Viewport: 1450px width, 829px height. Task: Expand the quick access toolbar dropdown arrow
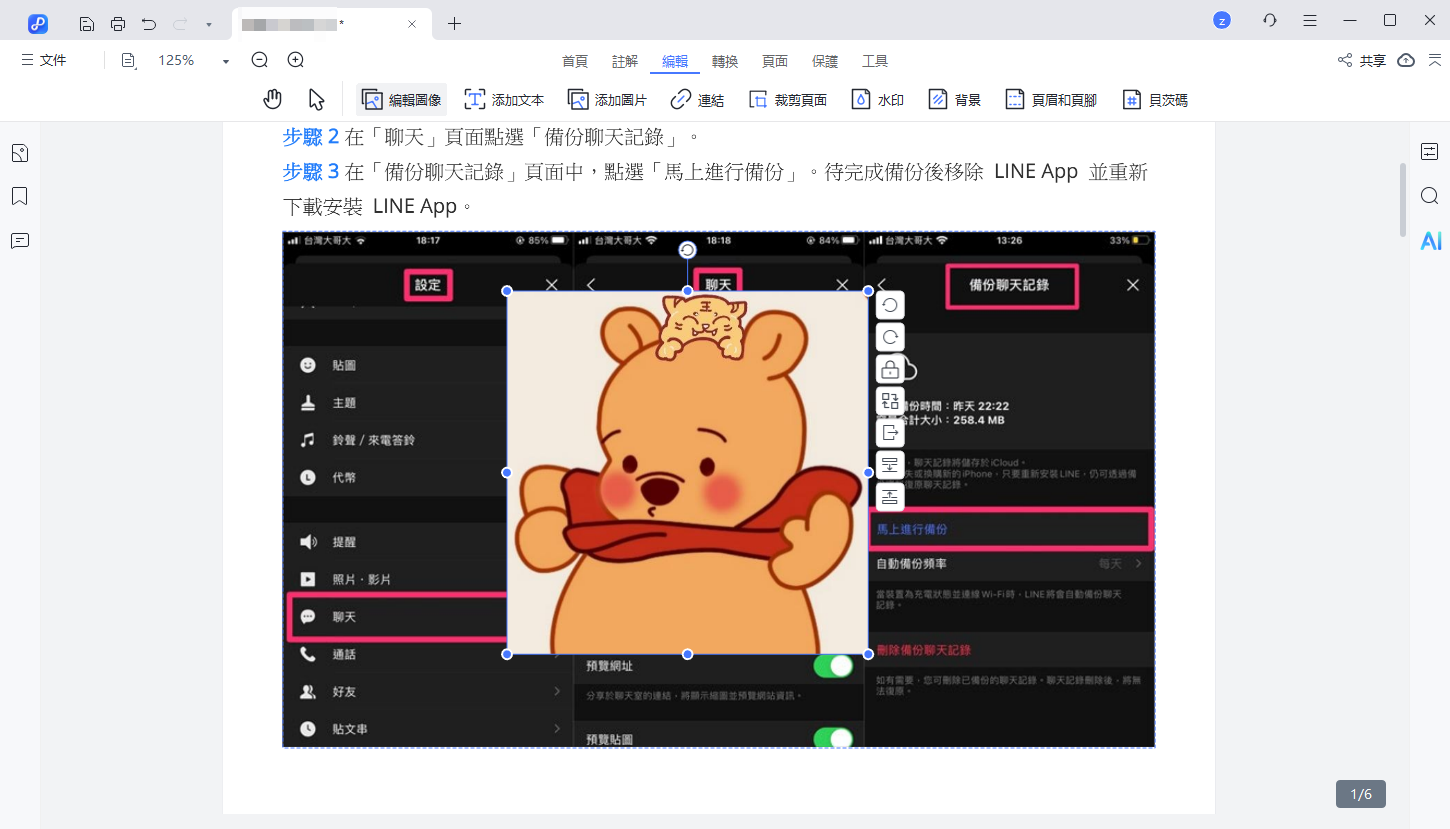pyautogui.click(x=208, y=24)
